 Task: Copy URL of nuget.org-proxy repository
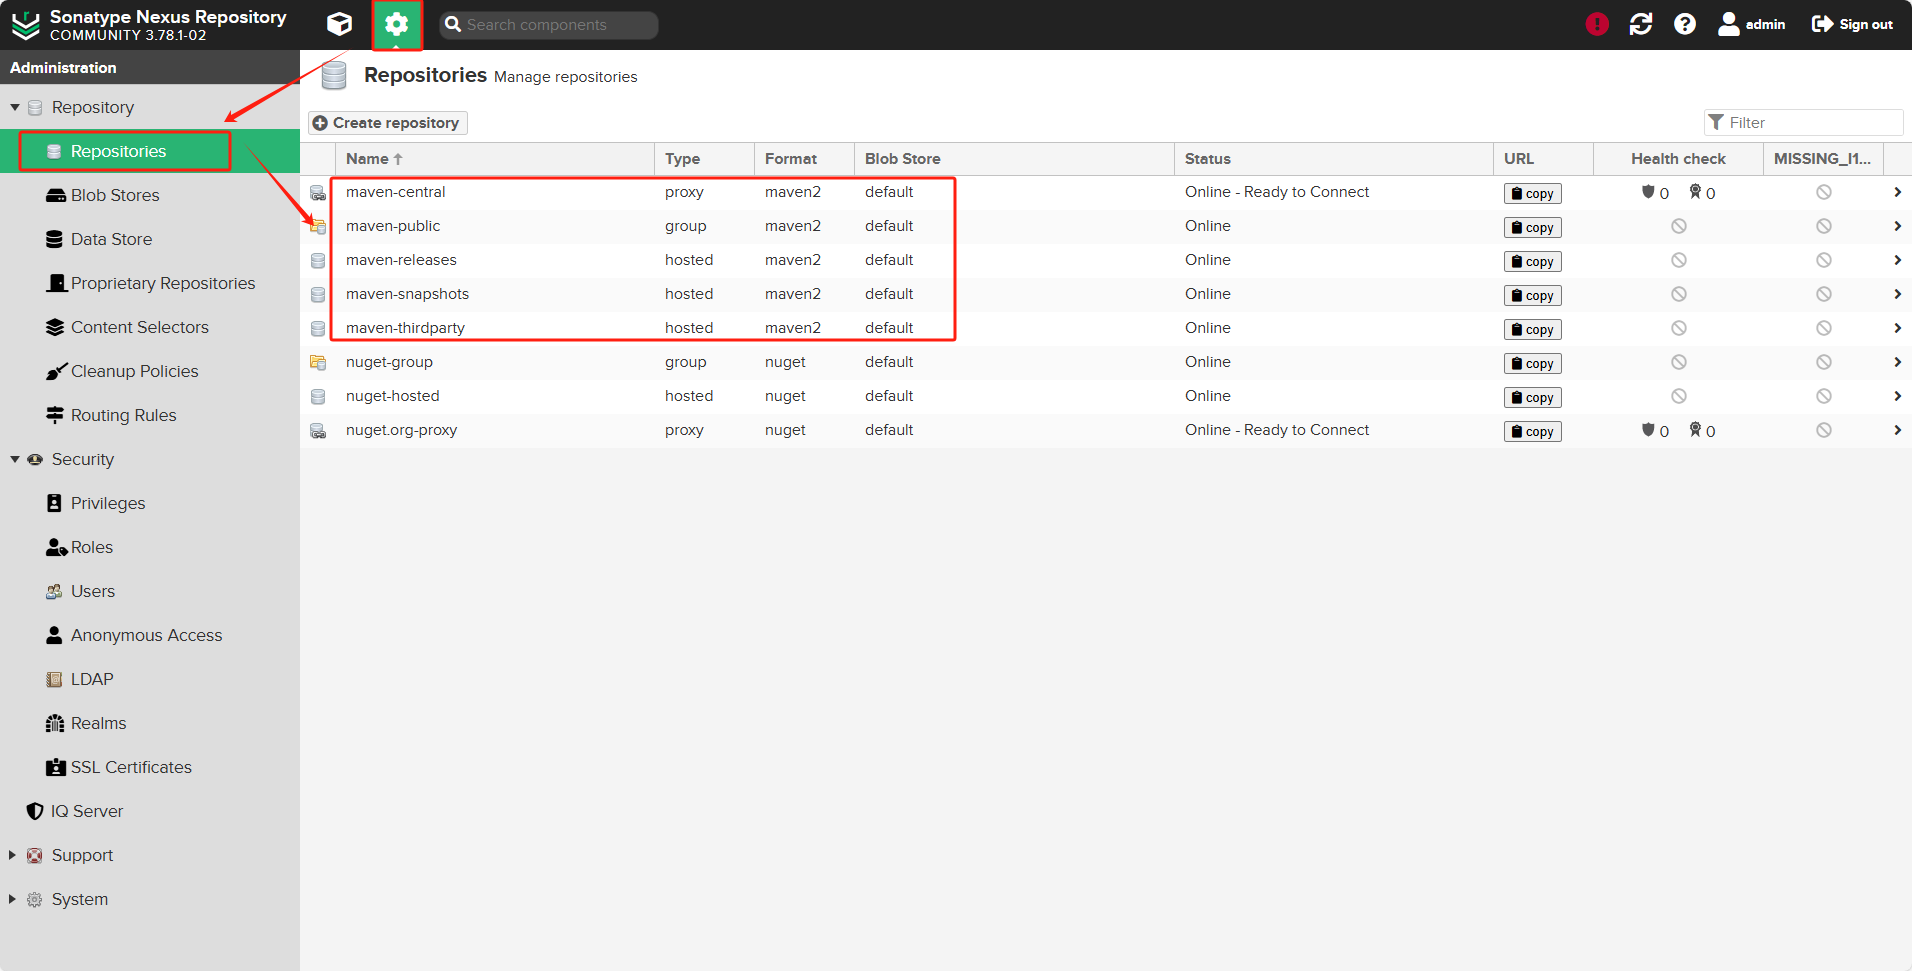(x=1532, y=431)
